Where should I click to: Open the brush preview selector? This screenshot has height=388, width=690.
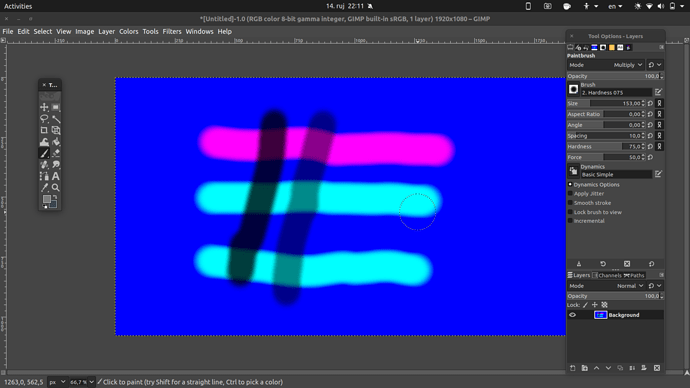click(573, 89)
